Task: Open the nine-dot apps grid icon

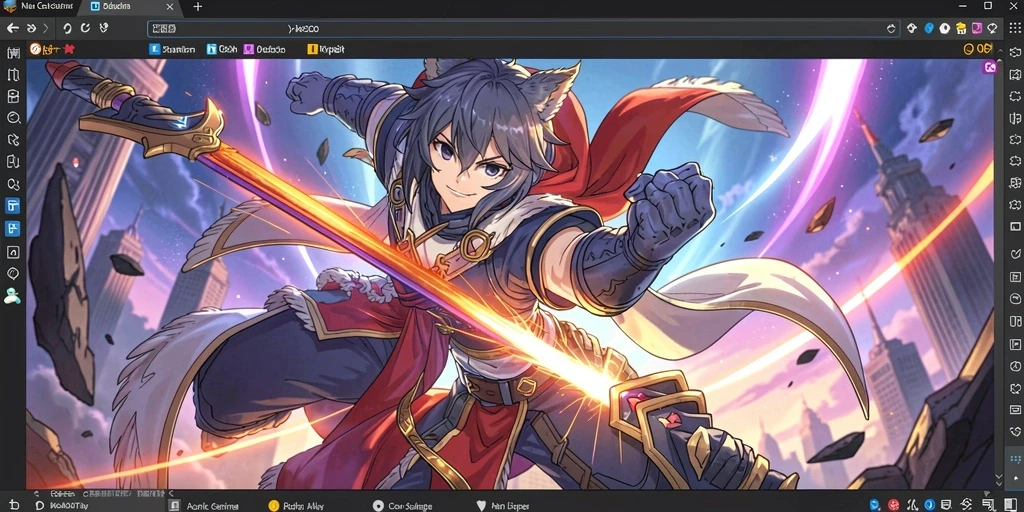Action: tap(1014, 28)
